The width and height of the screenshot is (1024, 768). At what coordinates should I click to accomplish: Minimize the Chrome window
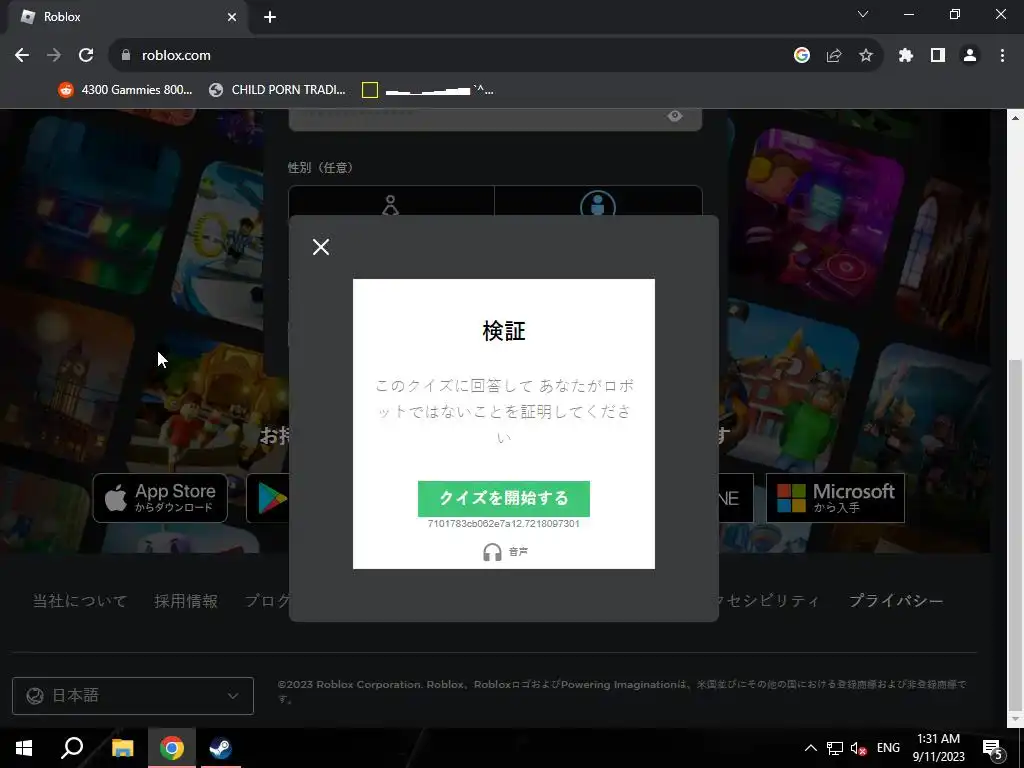click(909, 14)
